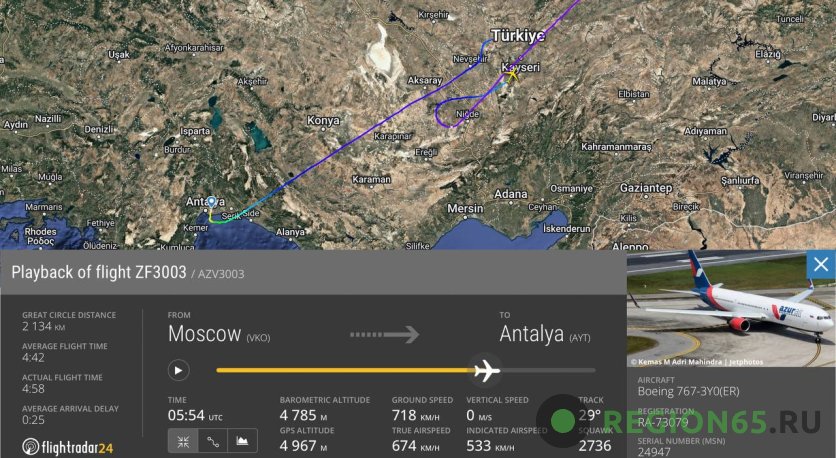Close the flight playback panel
Viewport: 836px width, 458px height.
(x=821, y=264)
